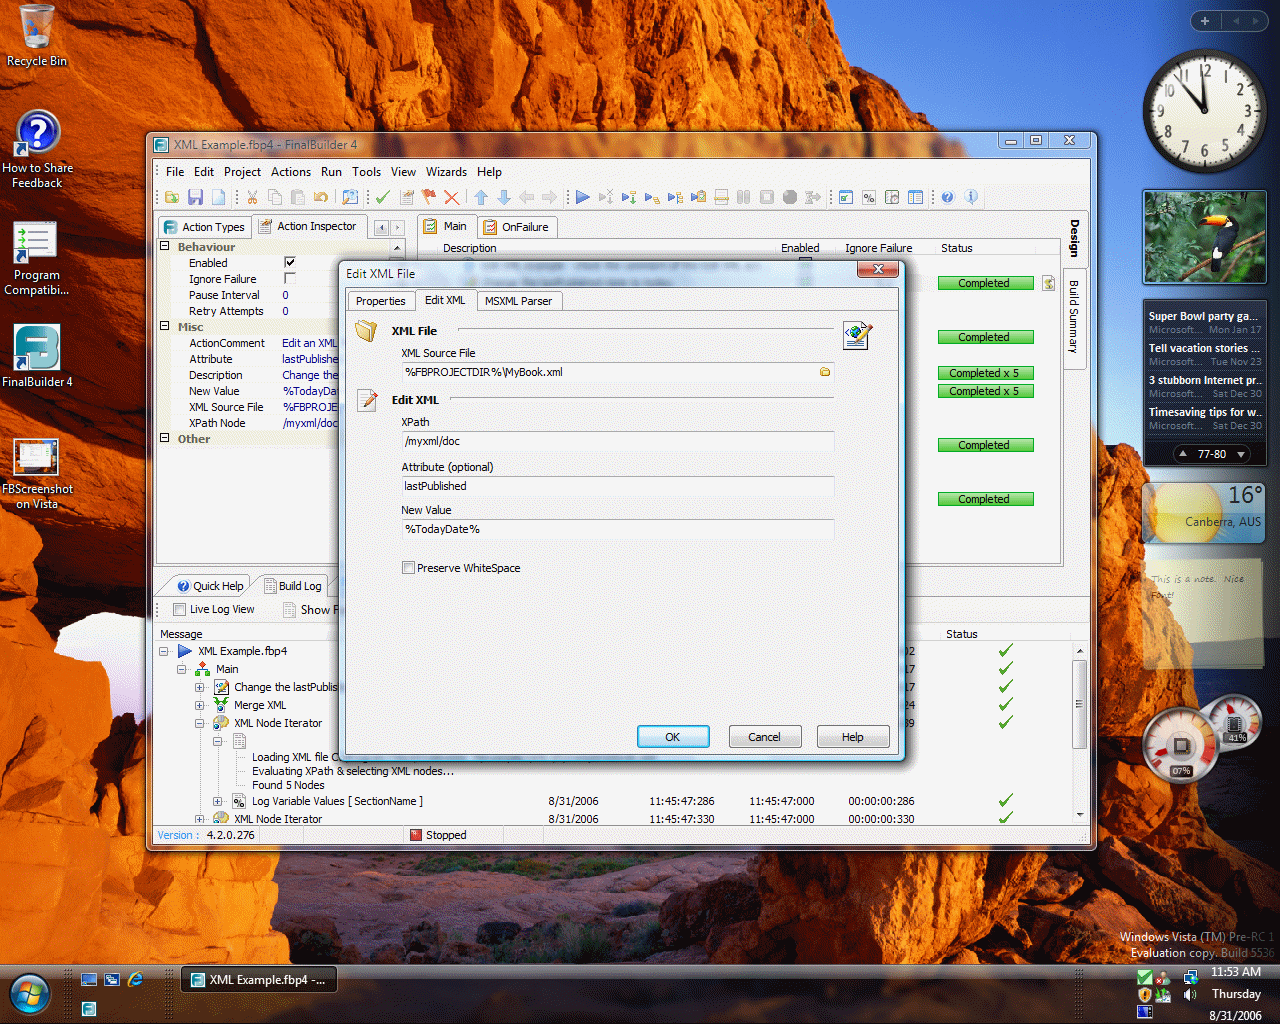Switch to the Action Types tab

pyautogui.click(x=204, y=227)
